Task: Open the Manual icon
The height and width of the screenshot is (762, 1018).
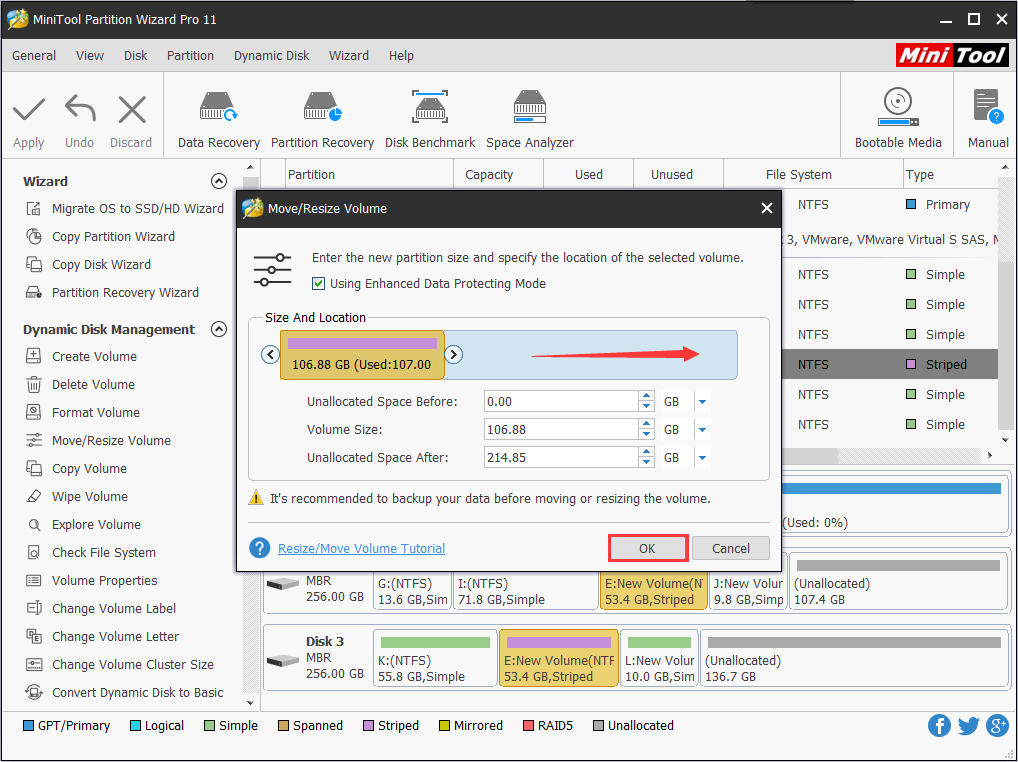Action: [x=987, y=106]
